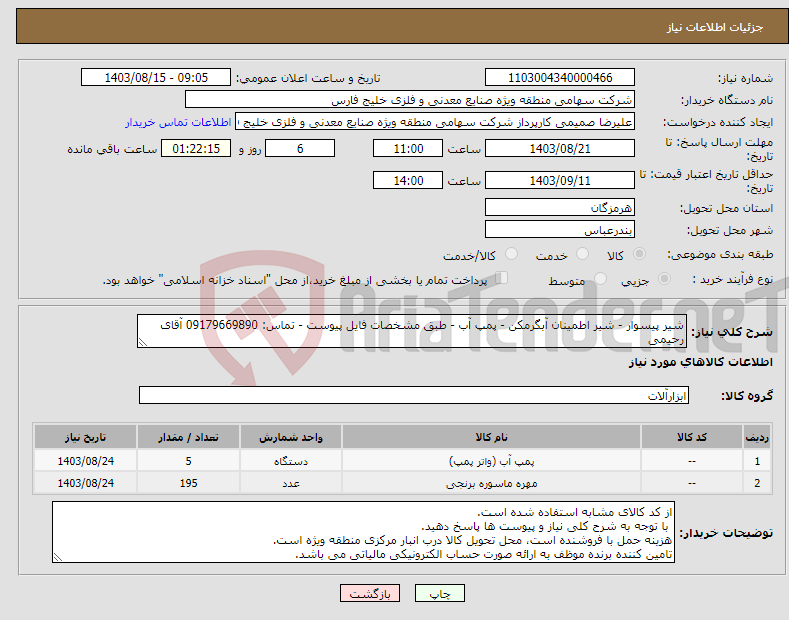Click the جزئیات اطلاعات نیاز page header
The image size is (789, 620).
(715, 27)
